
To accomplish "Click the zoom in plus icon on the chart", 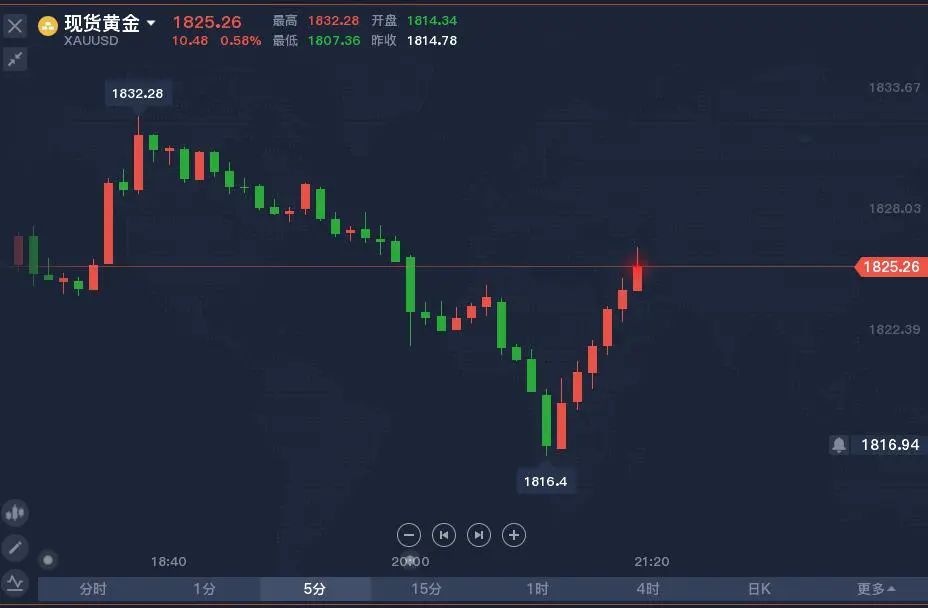I will pos(514,535).
